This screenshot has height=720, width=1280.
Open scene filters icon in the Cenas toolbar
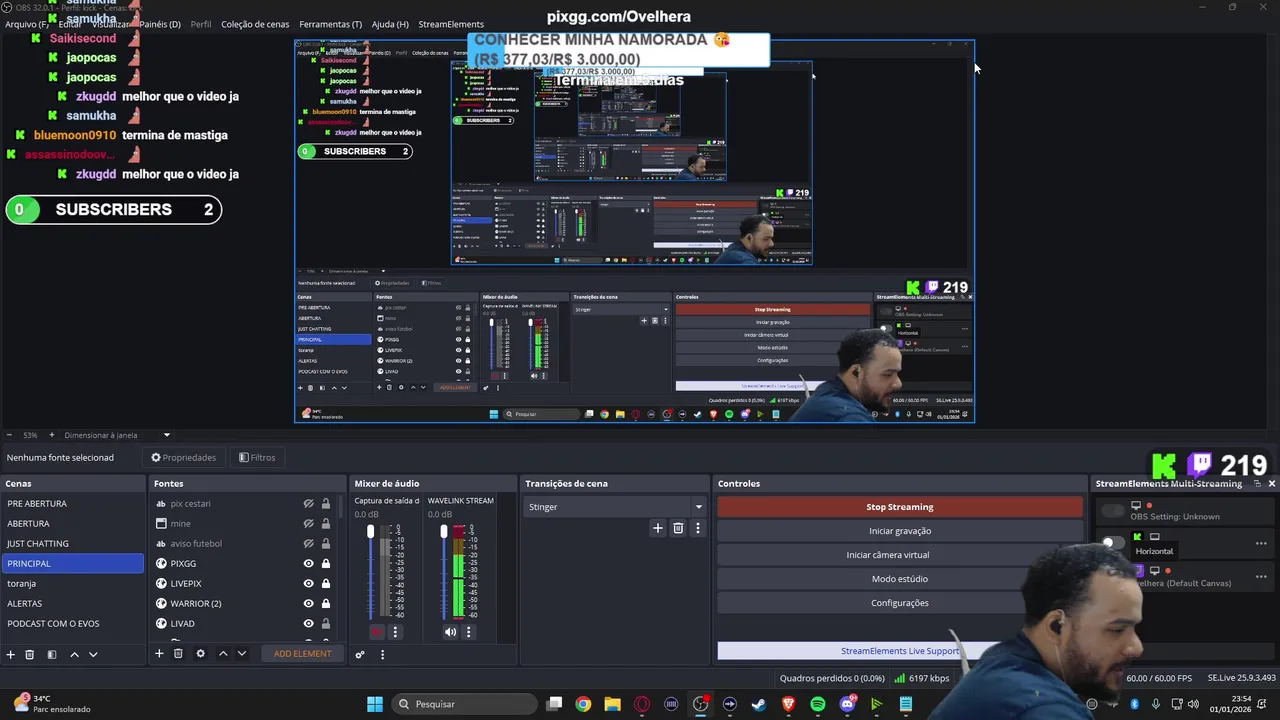click(x=52, y=654)
